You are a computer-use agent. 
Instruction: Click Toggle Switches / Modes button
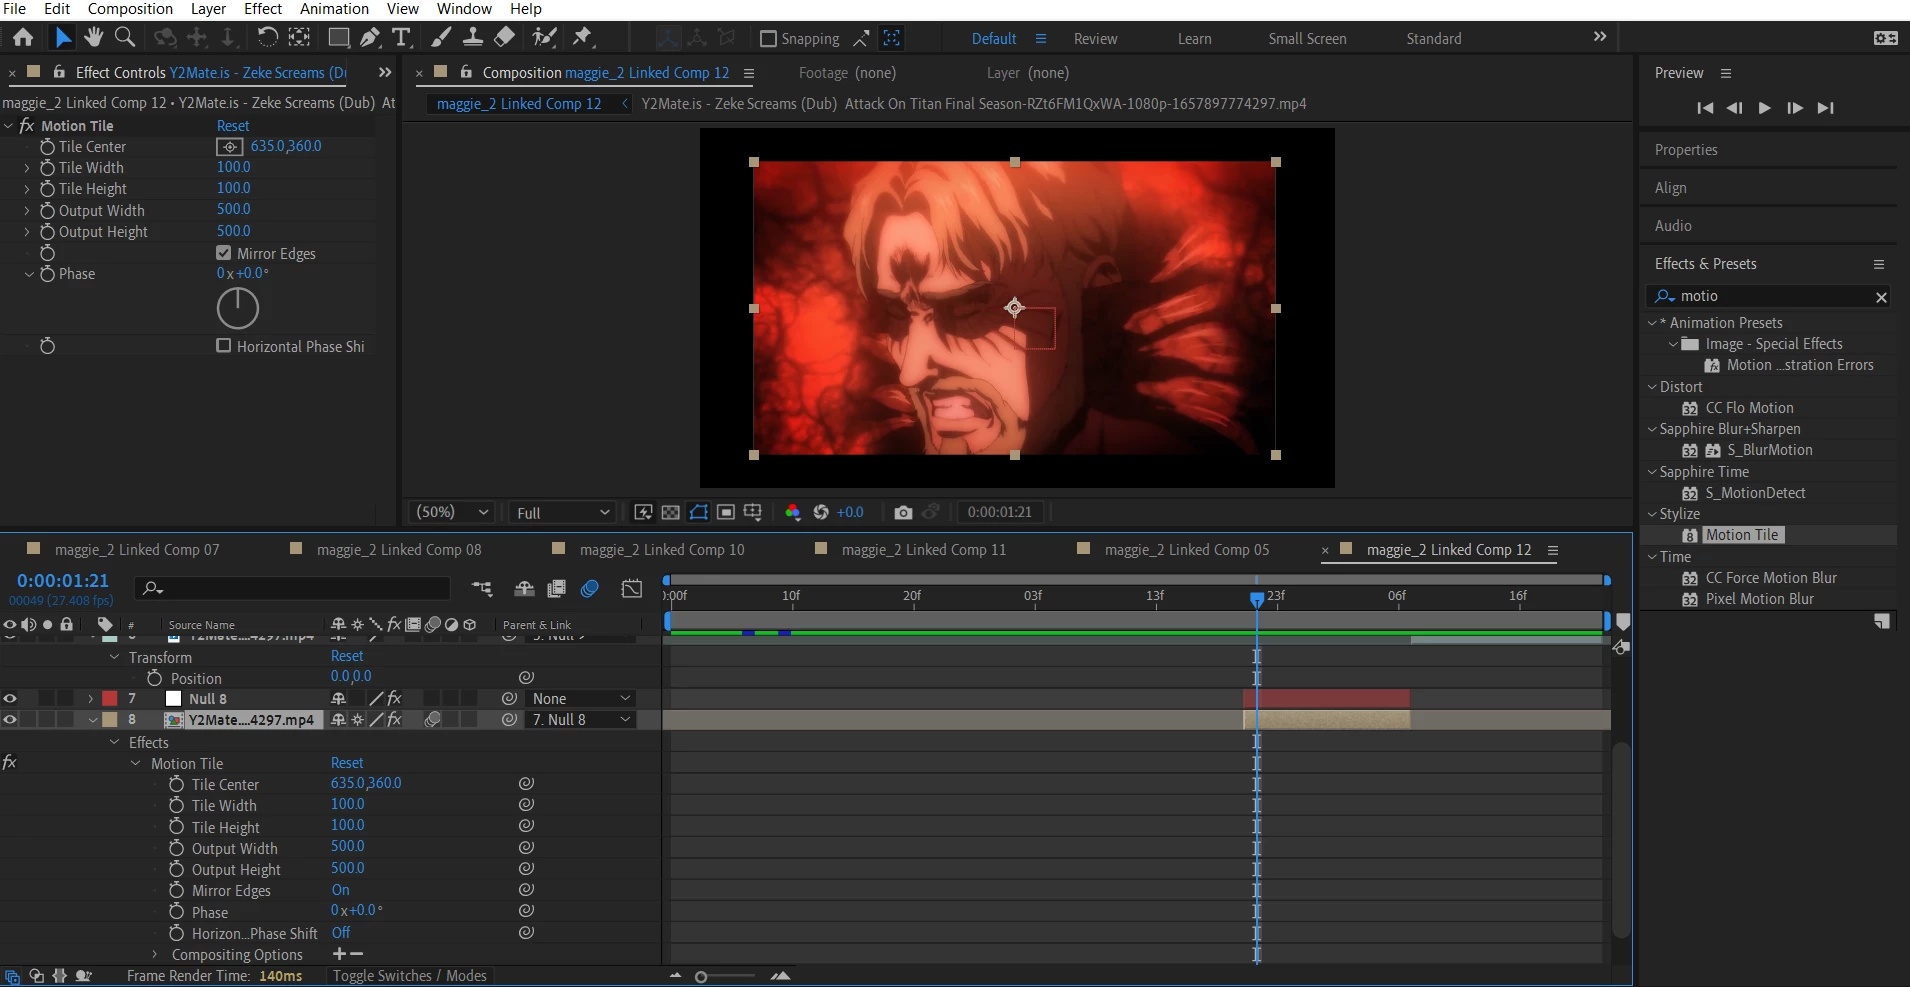point(410,976)
